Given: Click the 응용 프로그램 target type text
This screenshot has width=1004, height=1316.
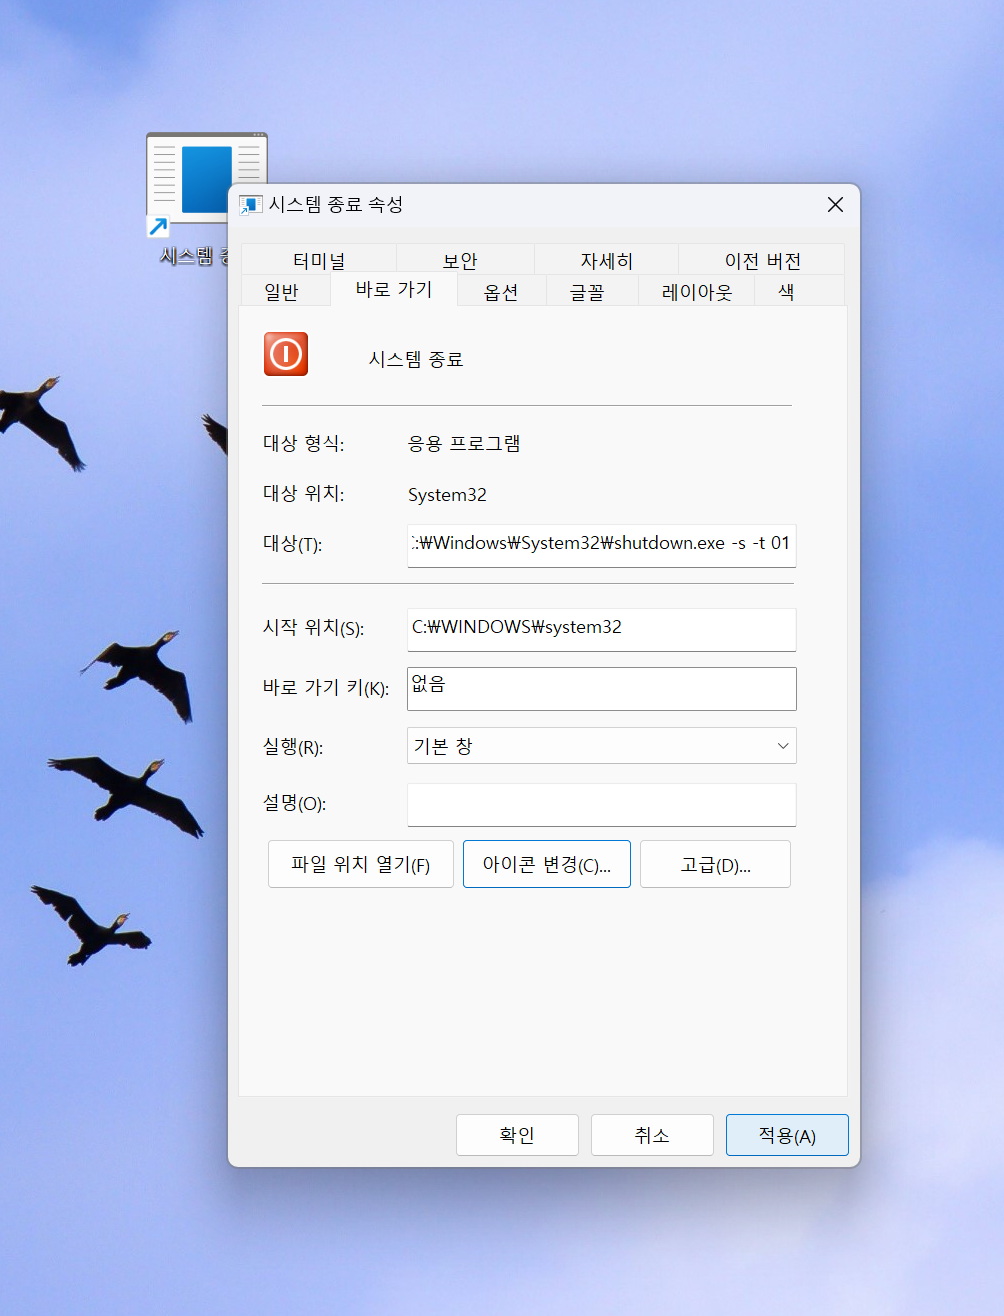Looking at the screenshot, I should pos(464,443).
